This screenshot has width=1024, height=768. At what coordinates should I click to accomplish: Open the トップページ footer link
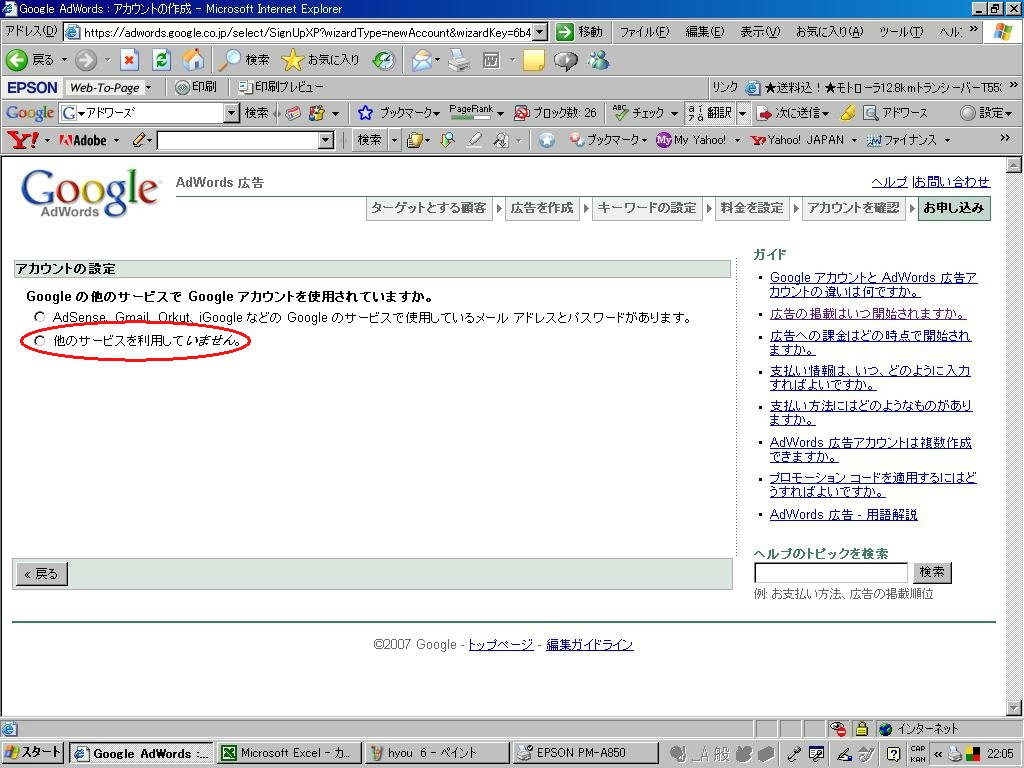click(x=501, y=645)
